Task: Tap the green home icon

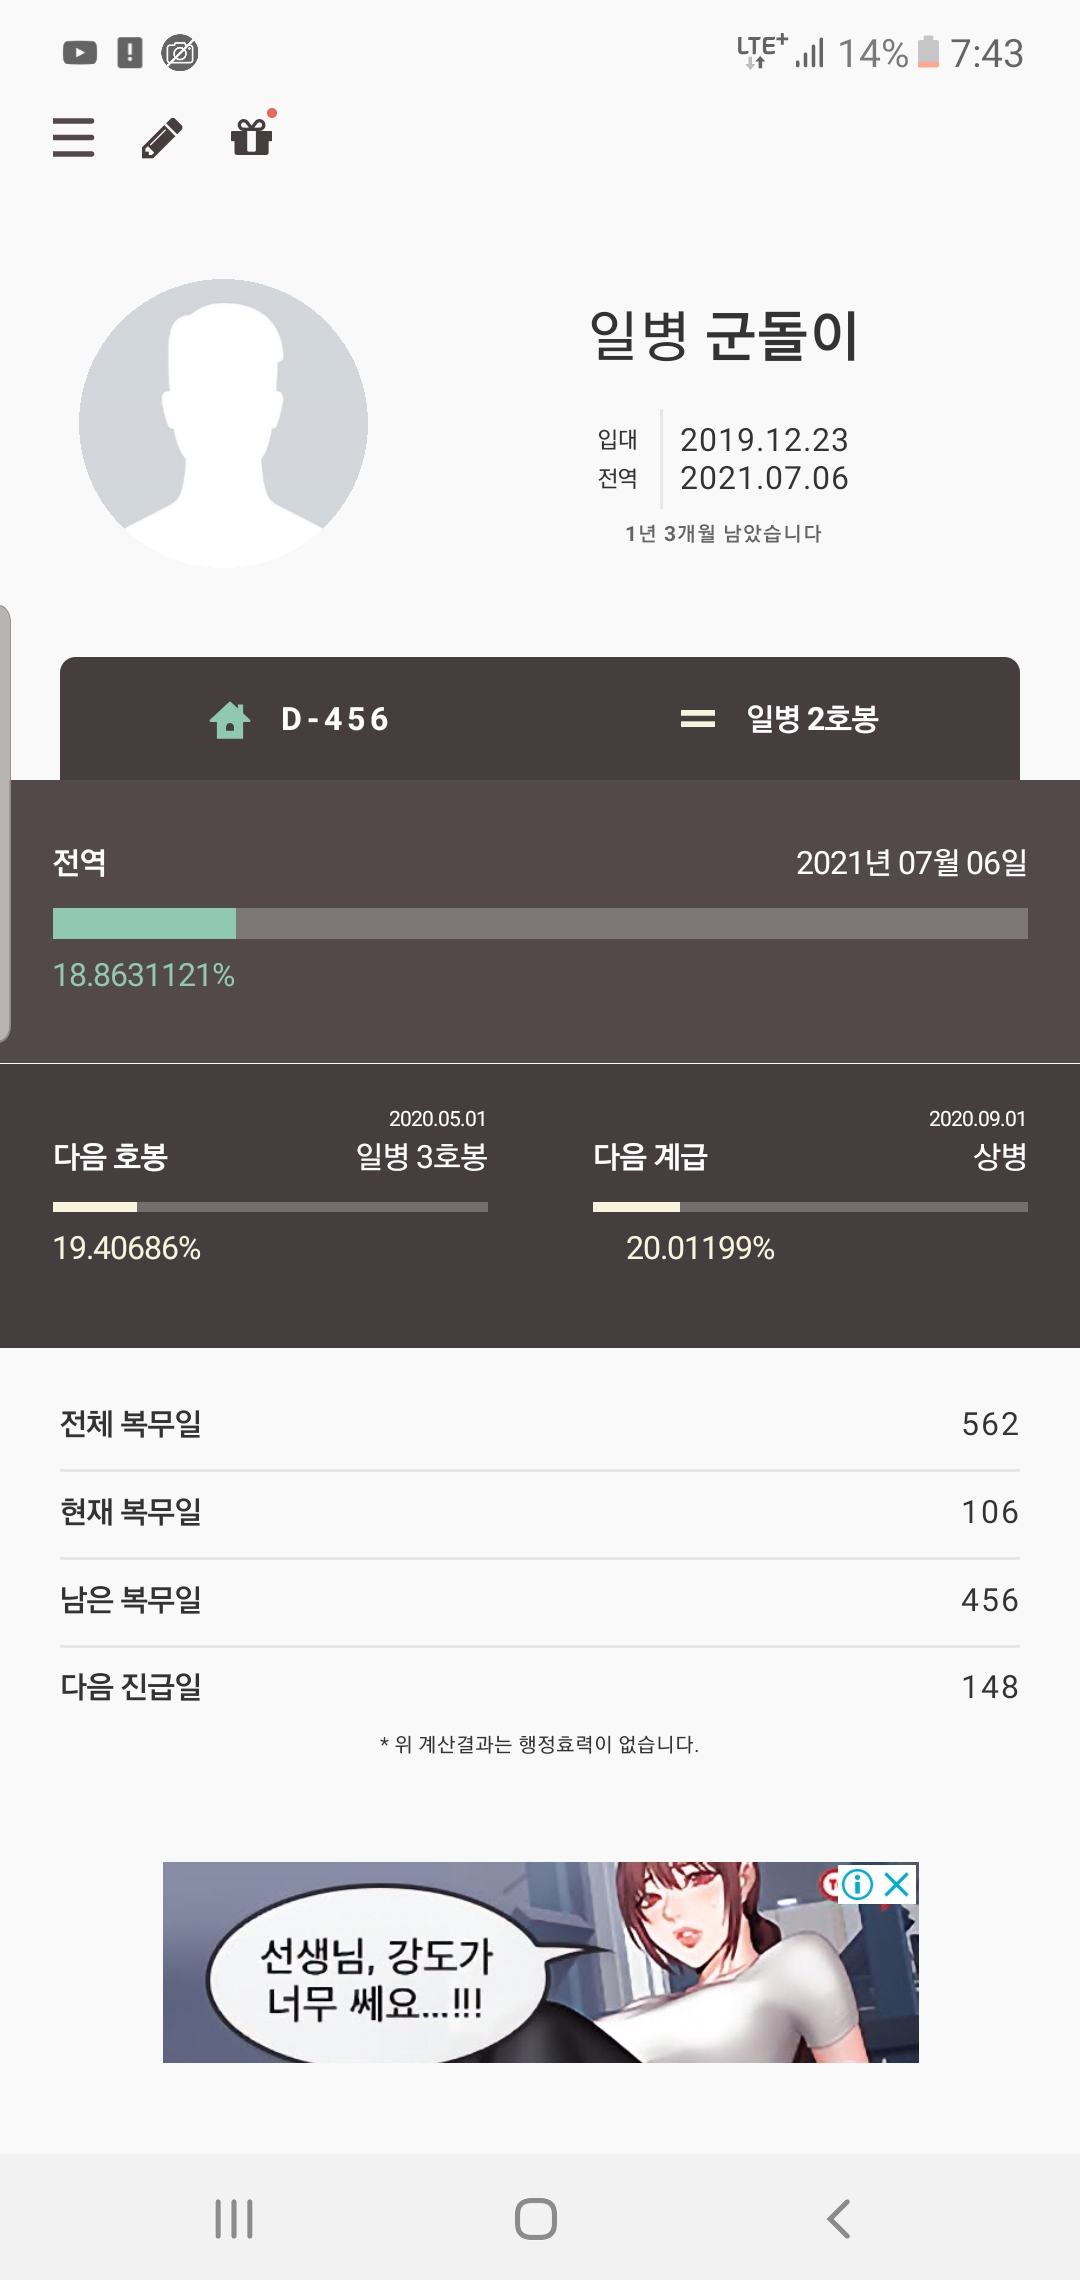Action: 230,719
